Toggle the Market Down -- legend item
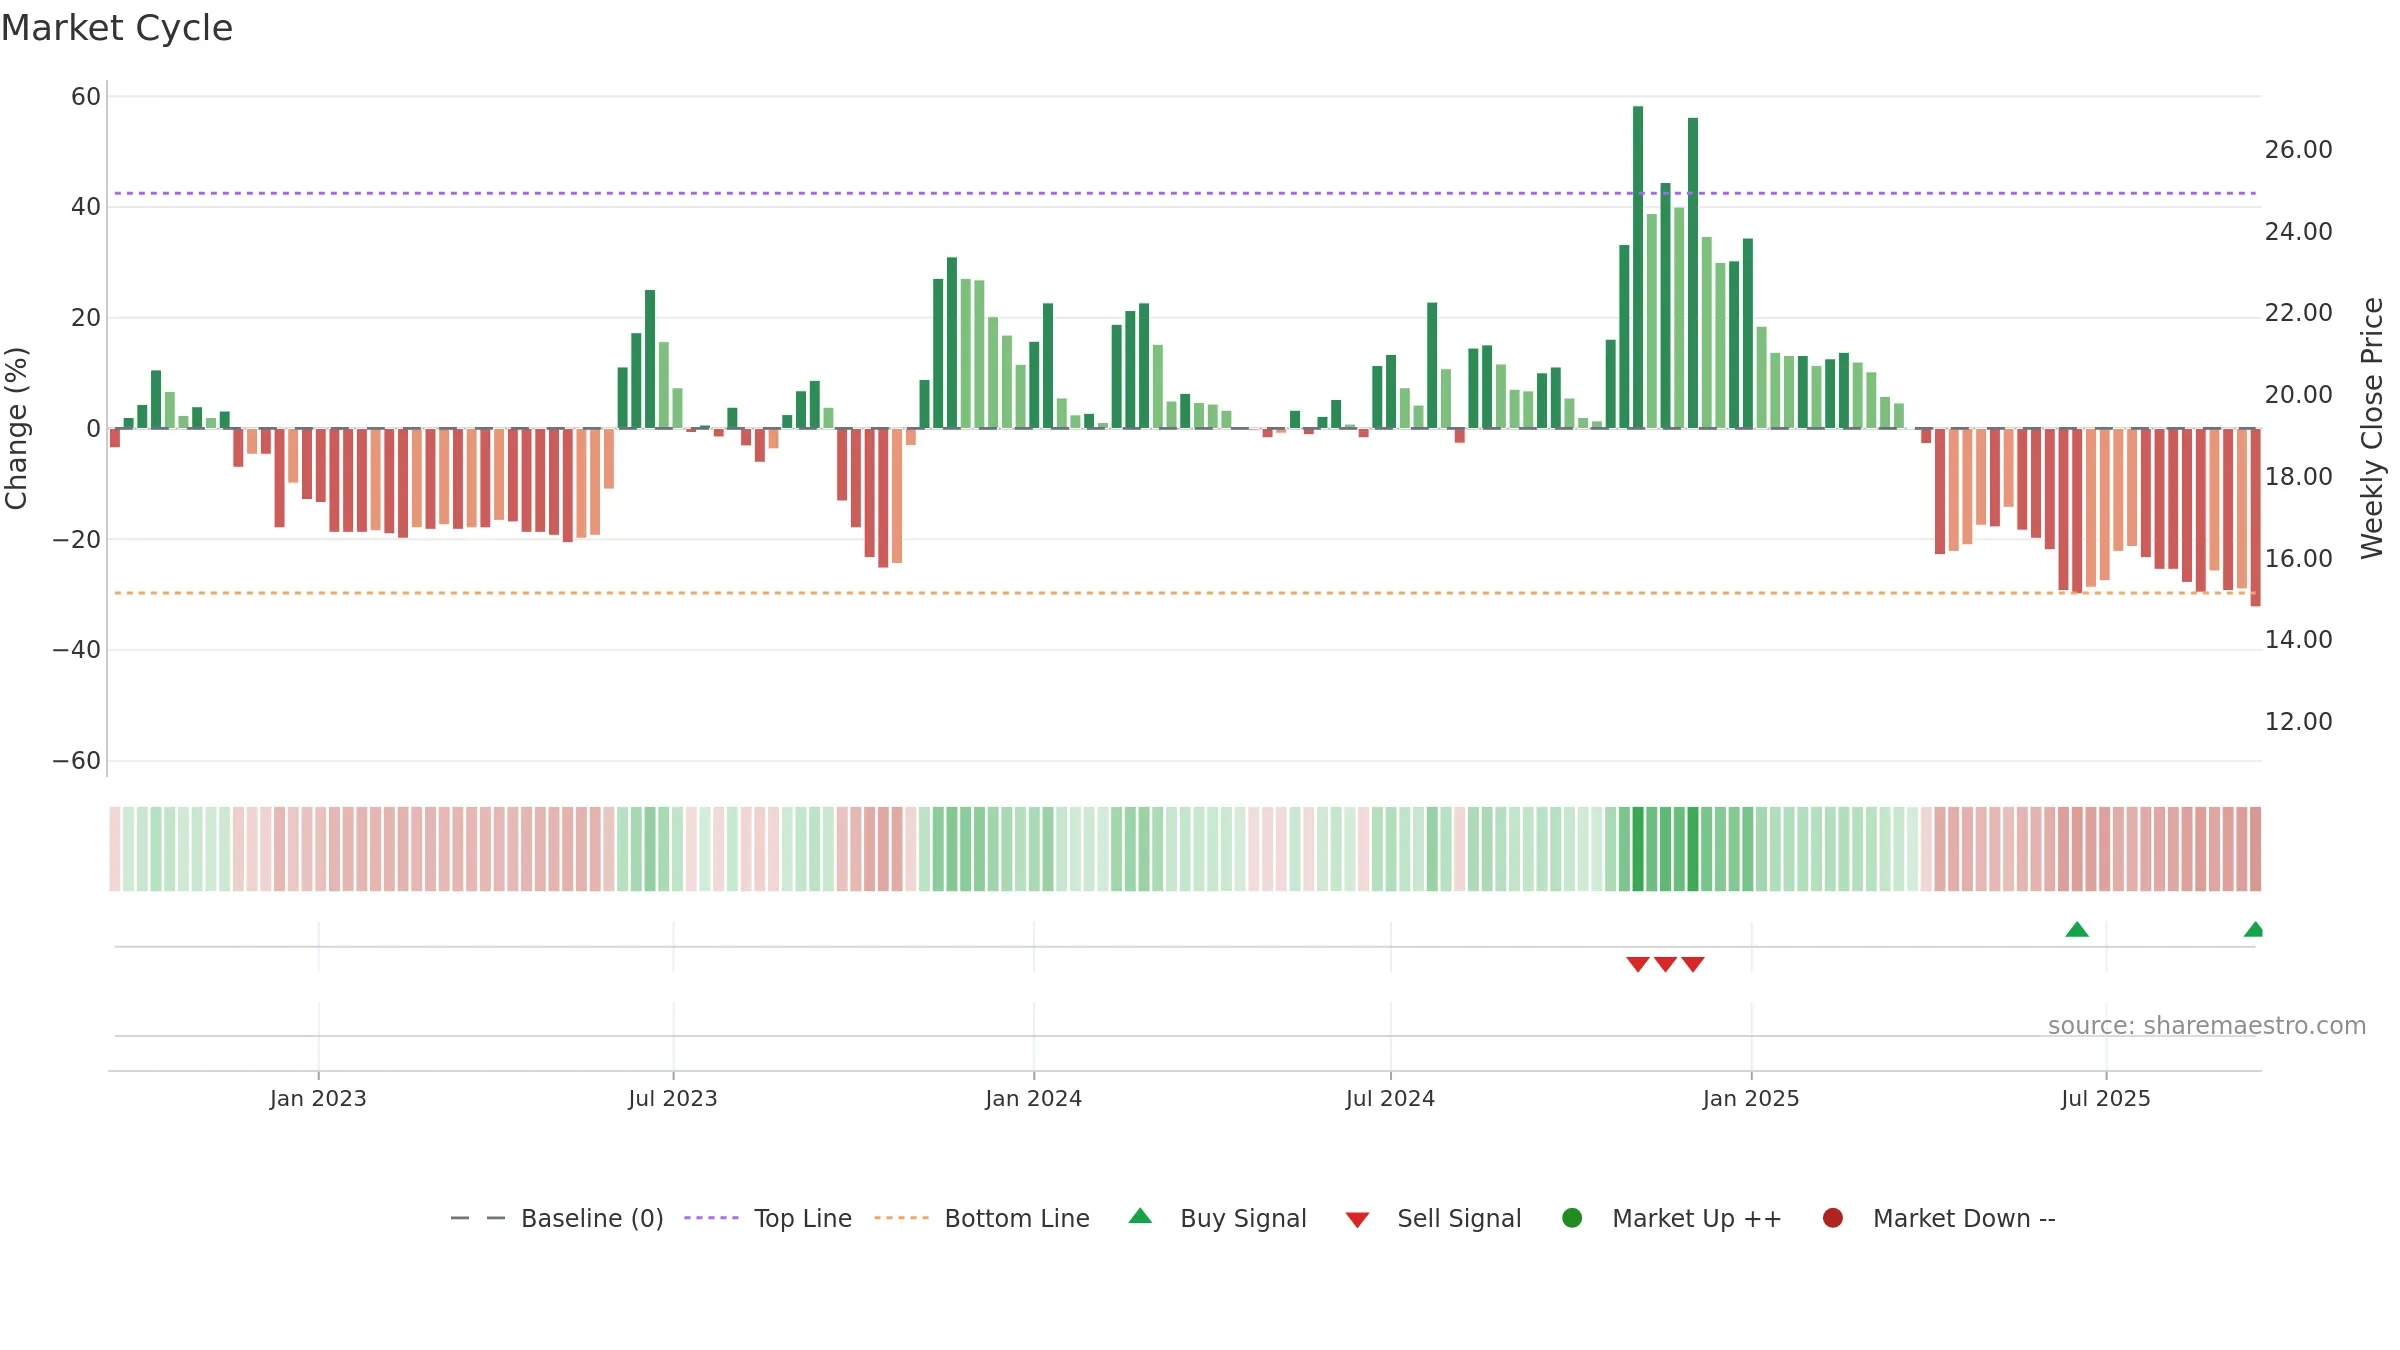 point(1939,1218)
